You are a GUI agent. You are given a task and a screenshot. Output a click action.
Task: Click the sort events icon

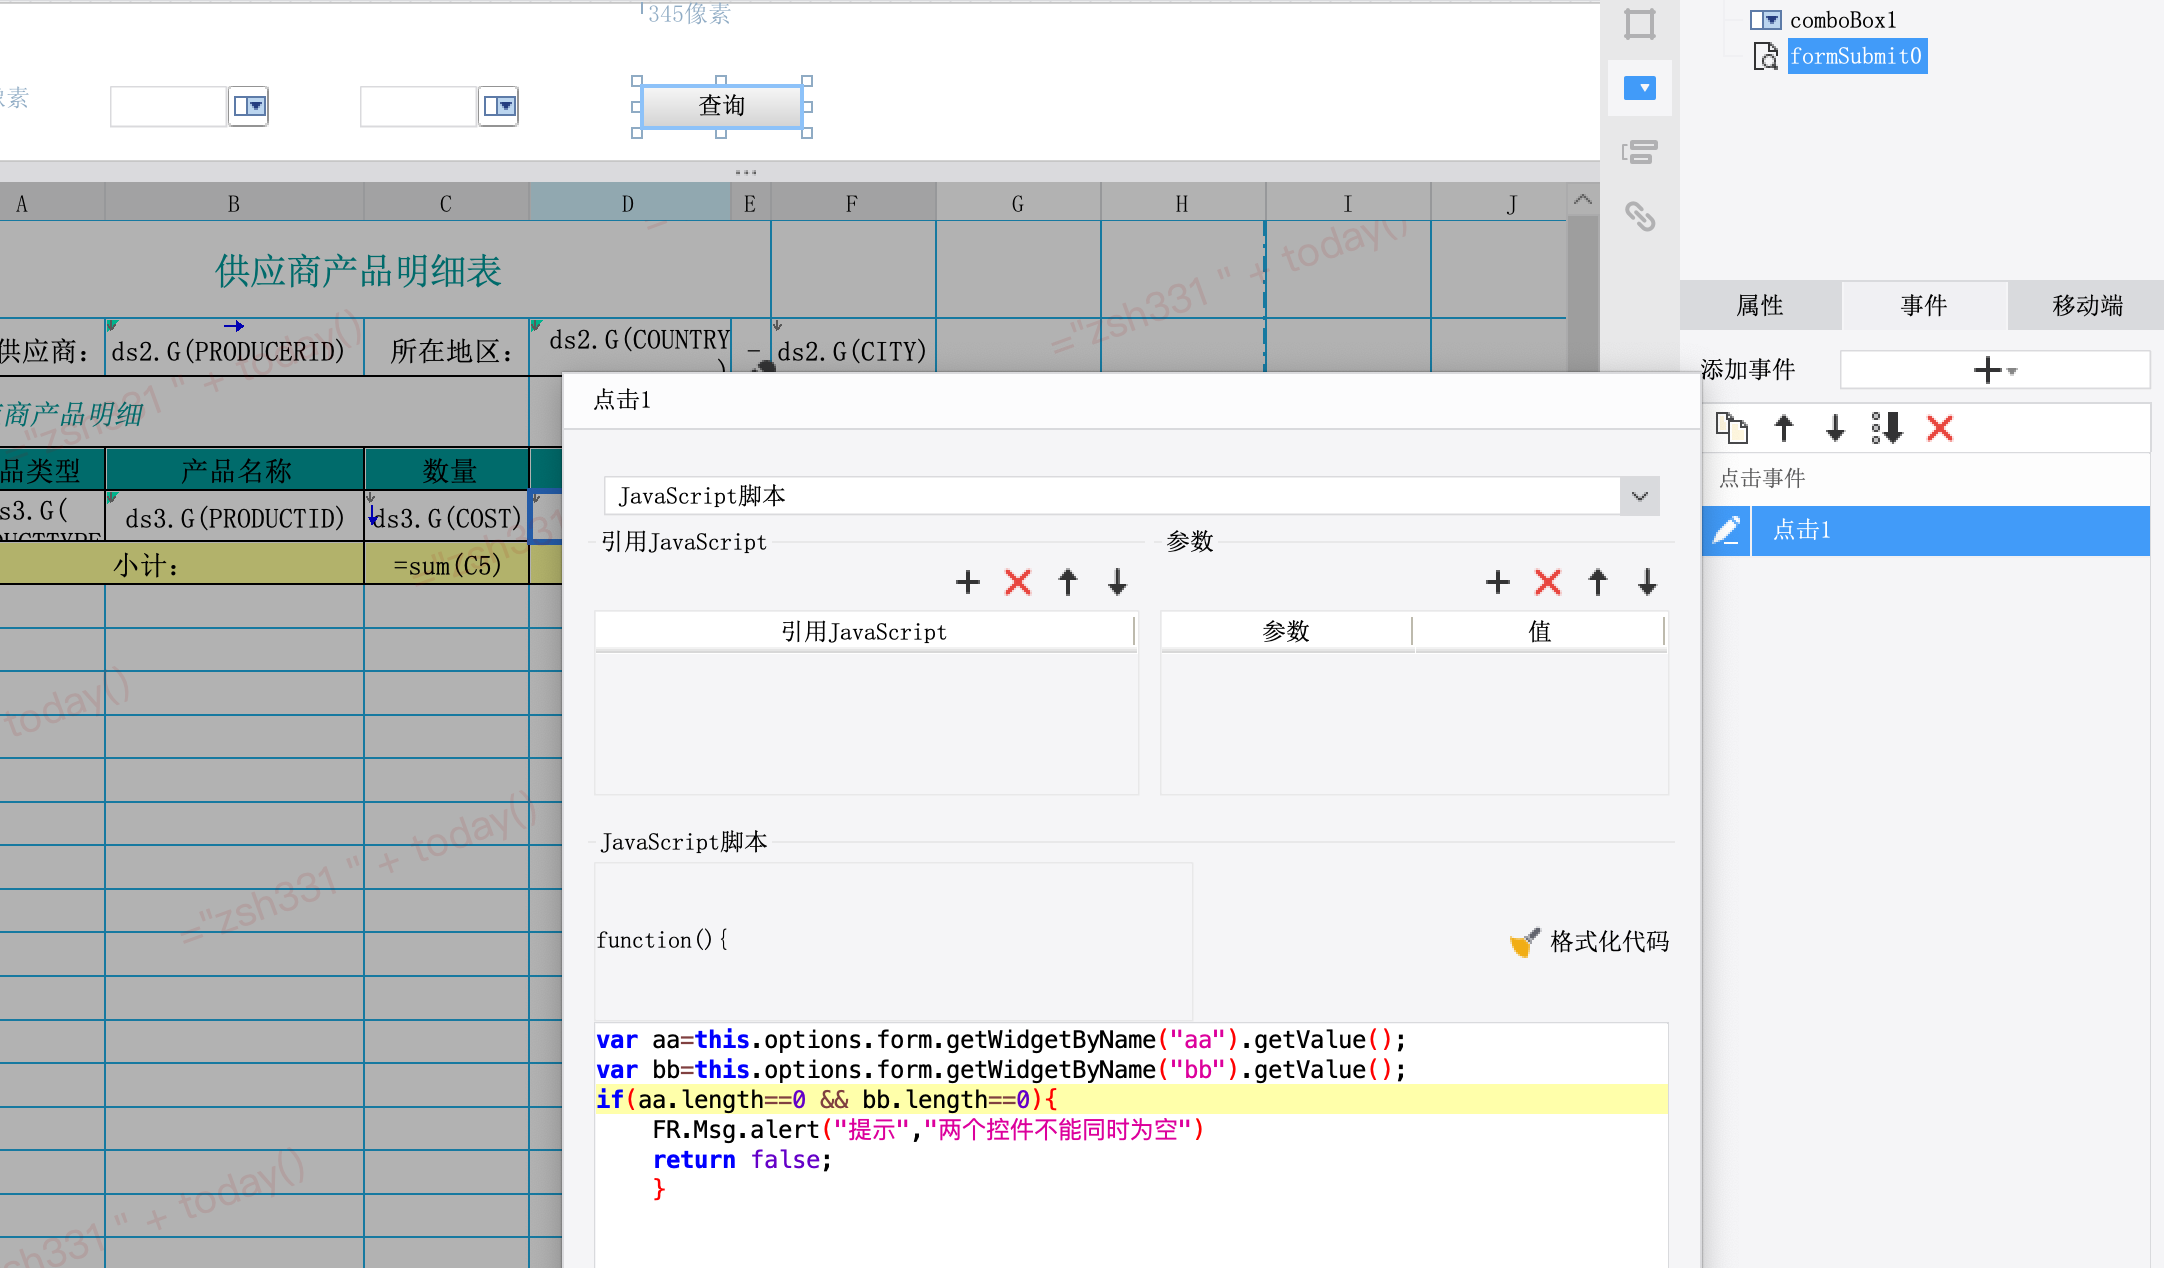(1887, 428)
